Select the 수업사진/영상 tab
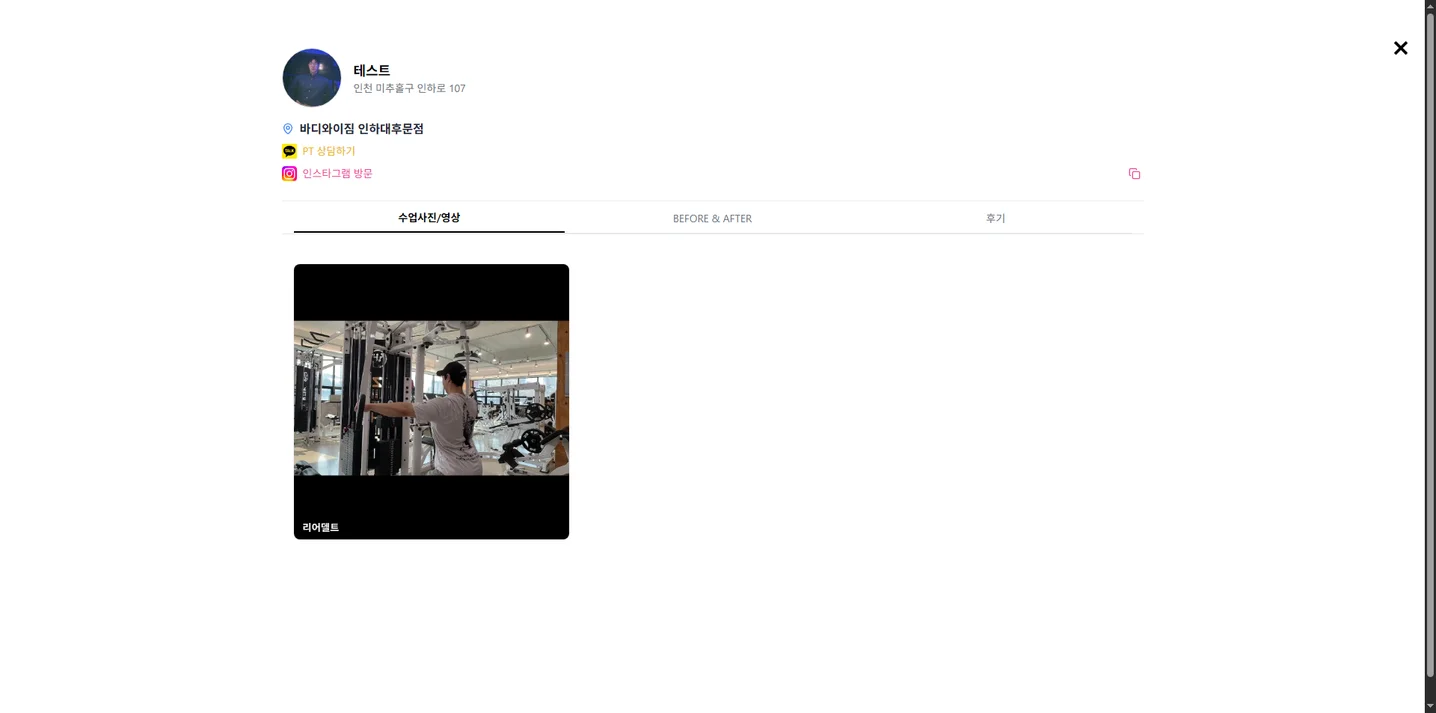 pos(429,218)
